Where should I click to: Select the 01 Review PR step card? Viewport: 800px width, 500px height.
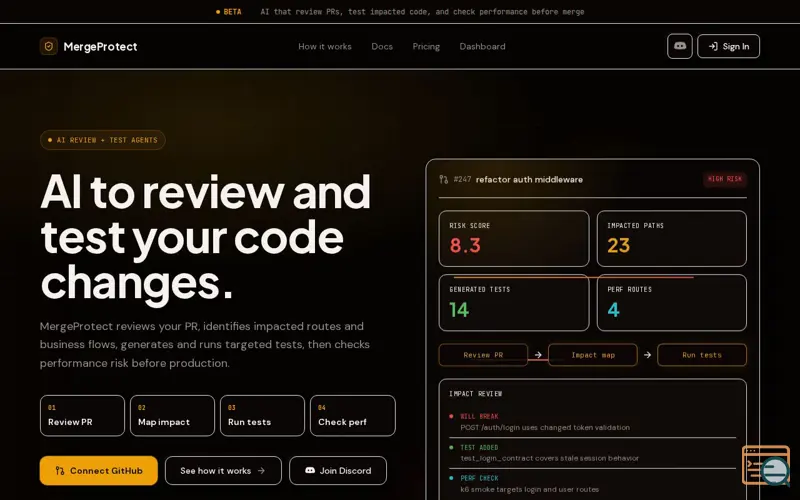tap(82, 415)
